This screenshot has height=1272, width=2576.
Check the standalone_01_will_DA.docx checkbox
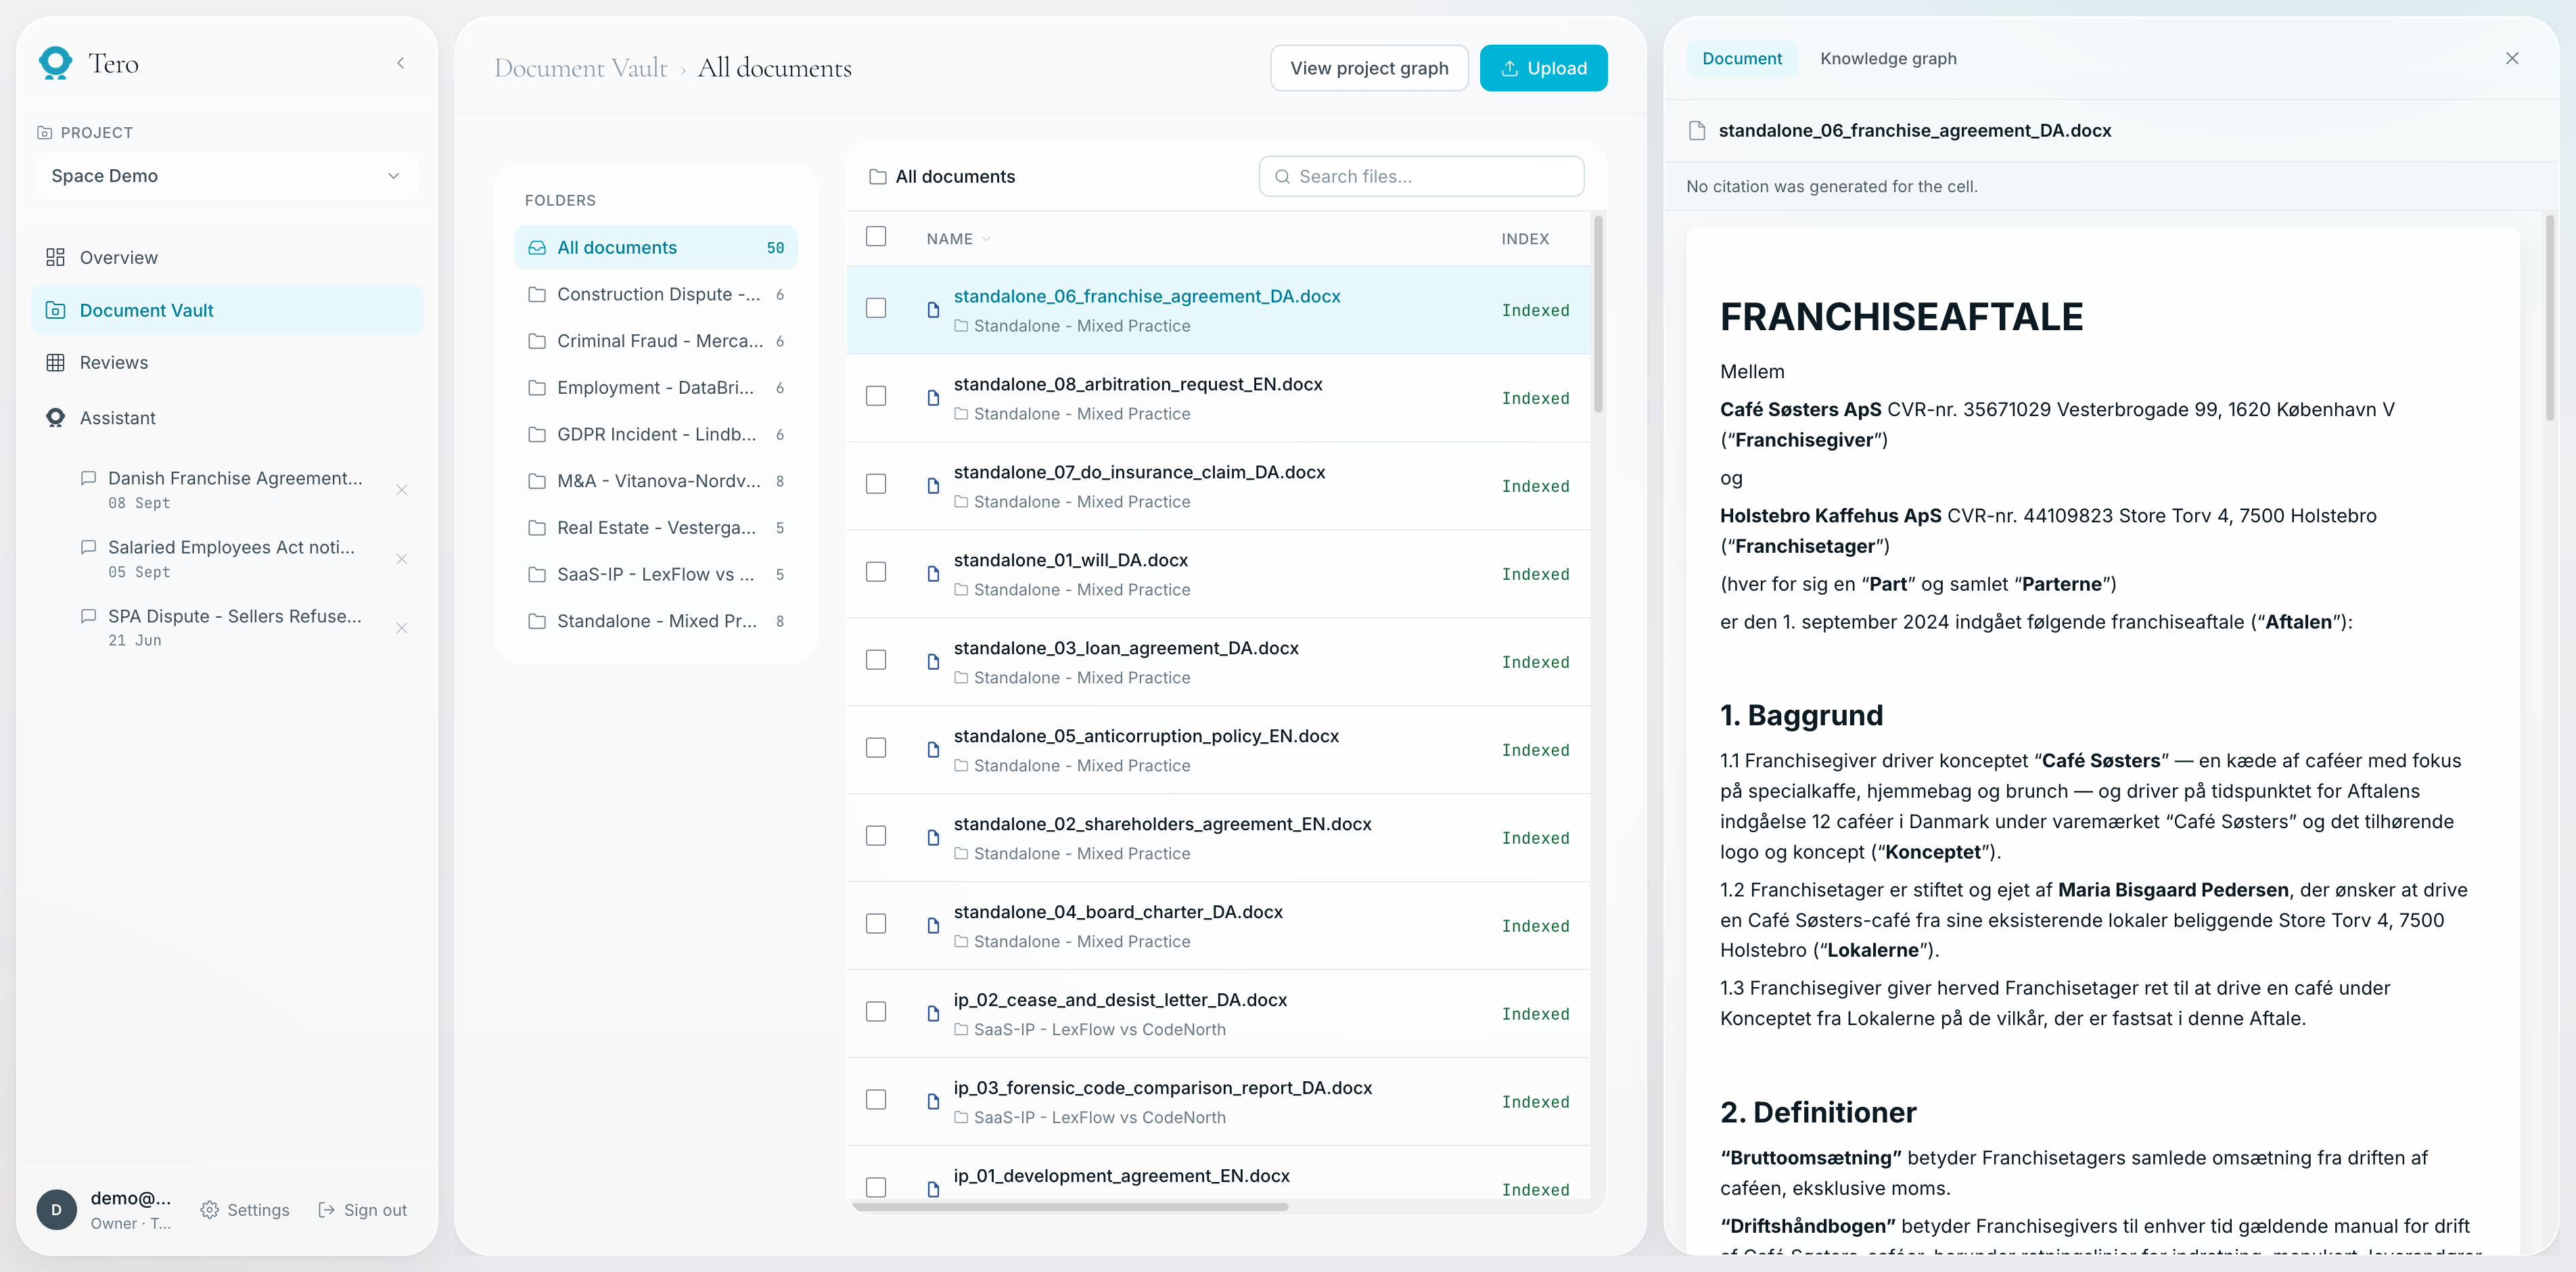pos(876,572)
